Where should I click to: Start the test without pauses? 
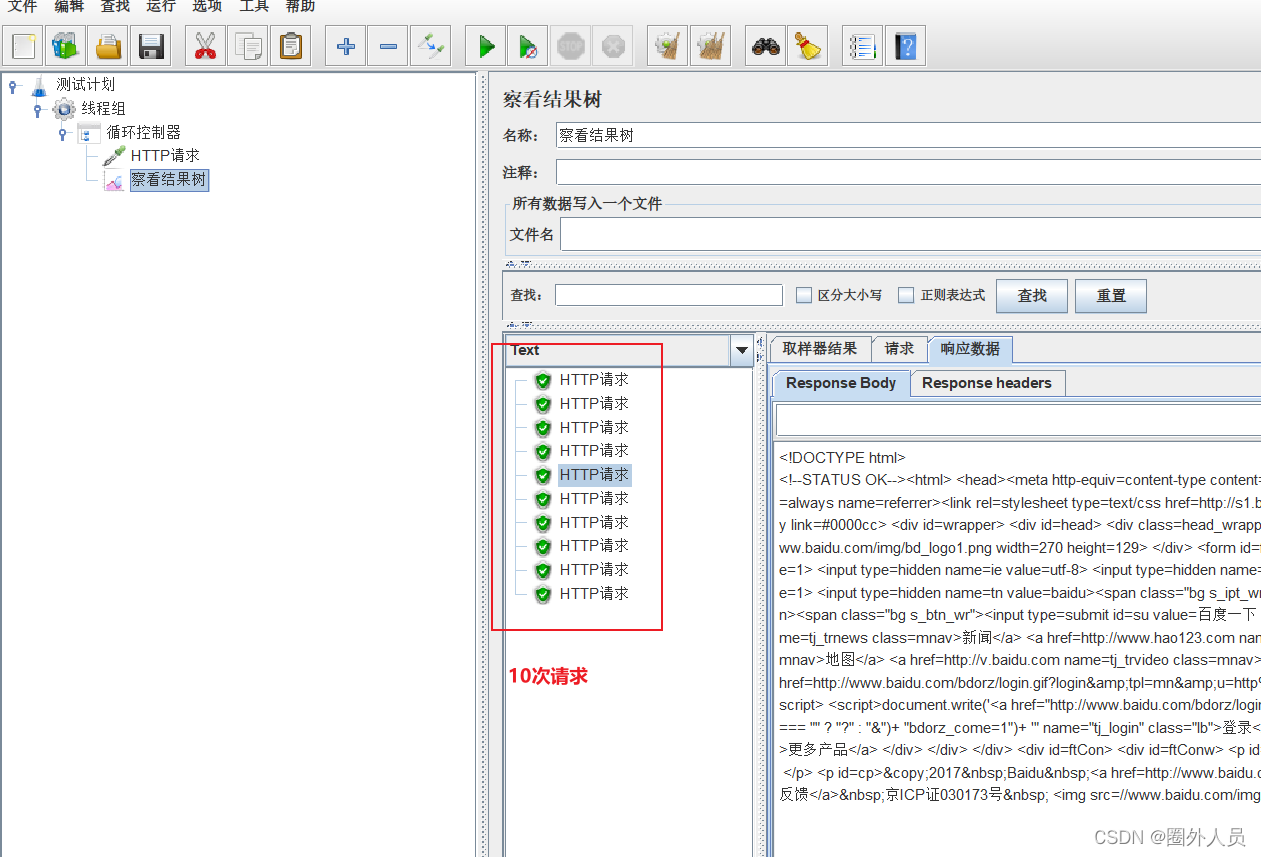[x=527, y=46]
